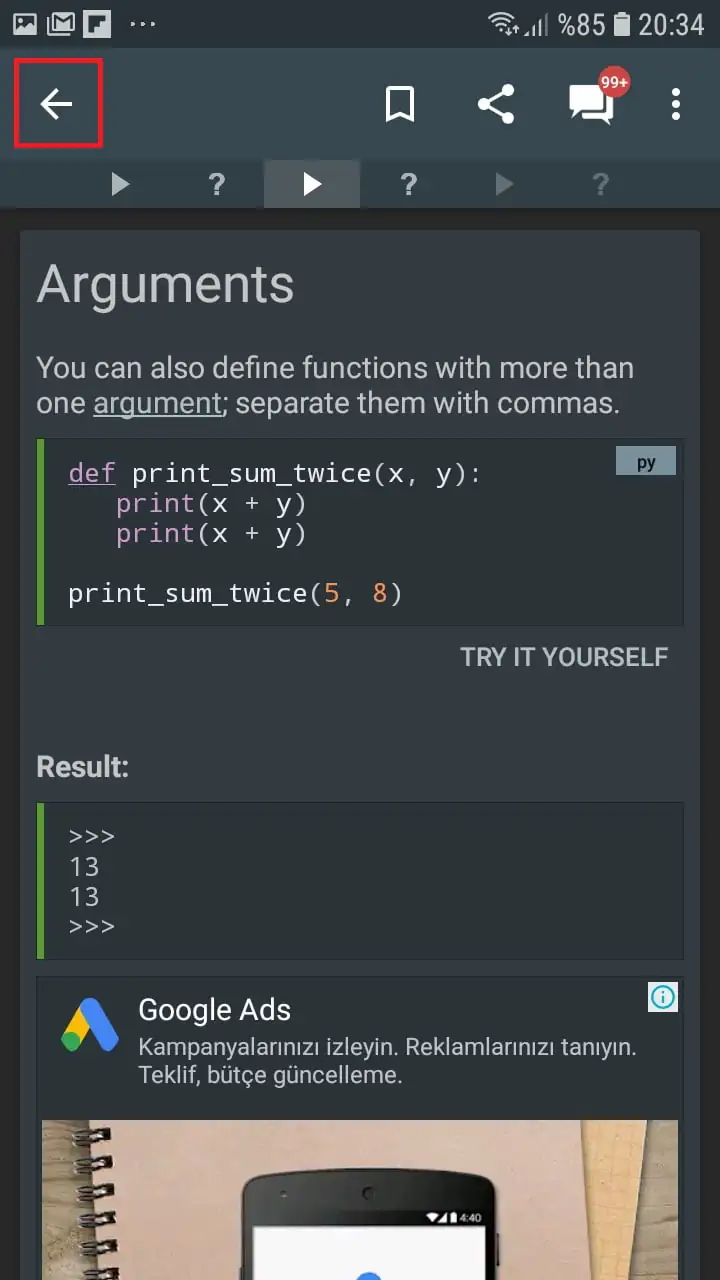Tap the py language label

(x=646, y=462)
